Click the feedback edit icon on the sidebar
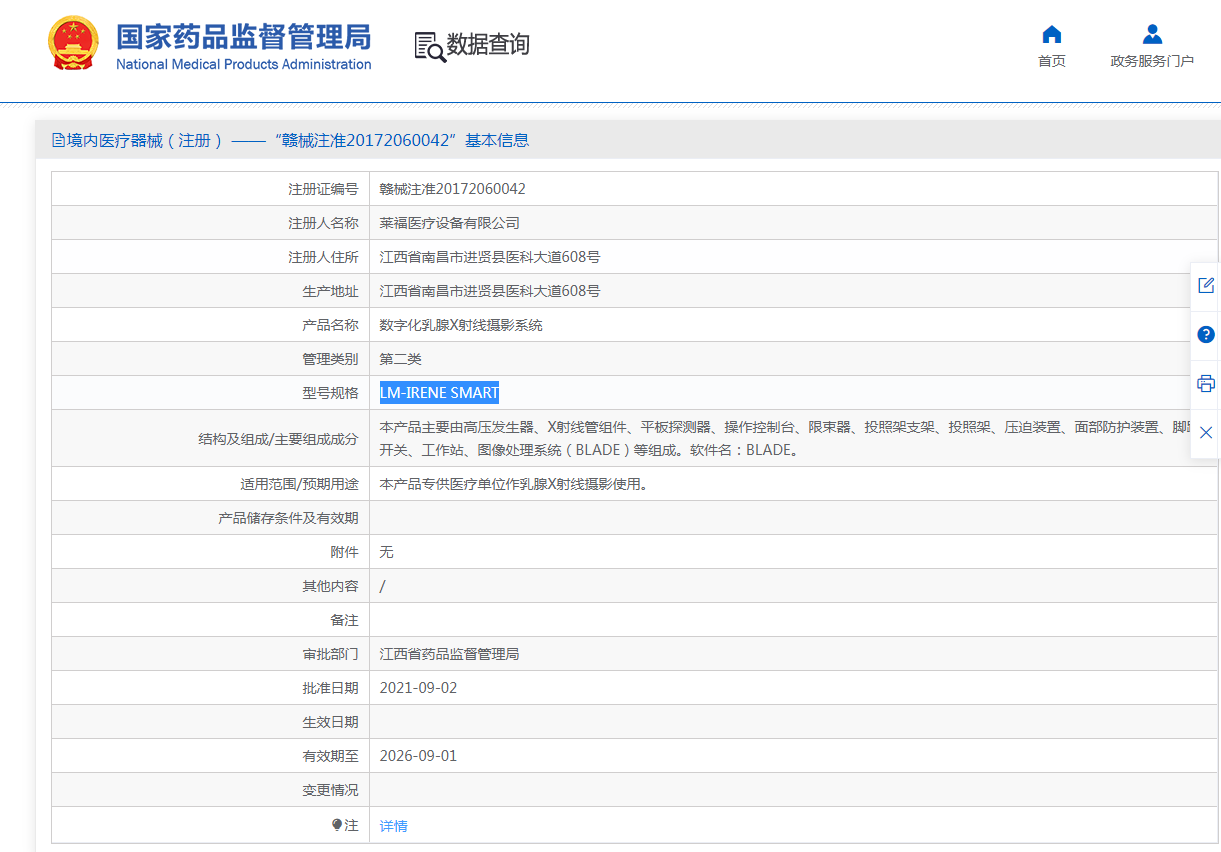 [1206, 285]
